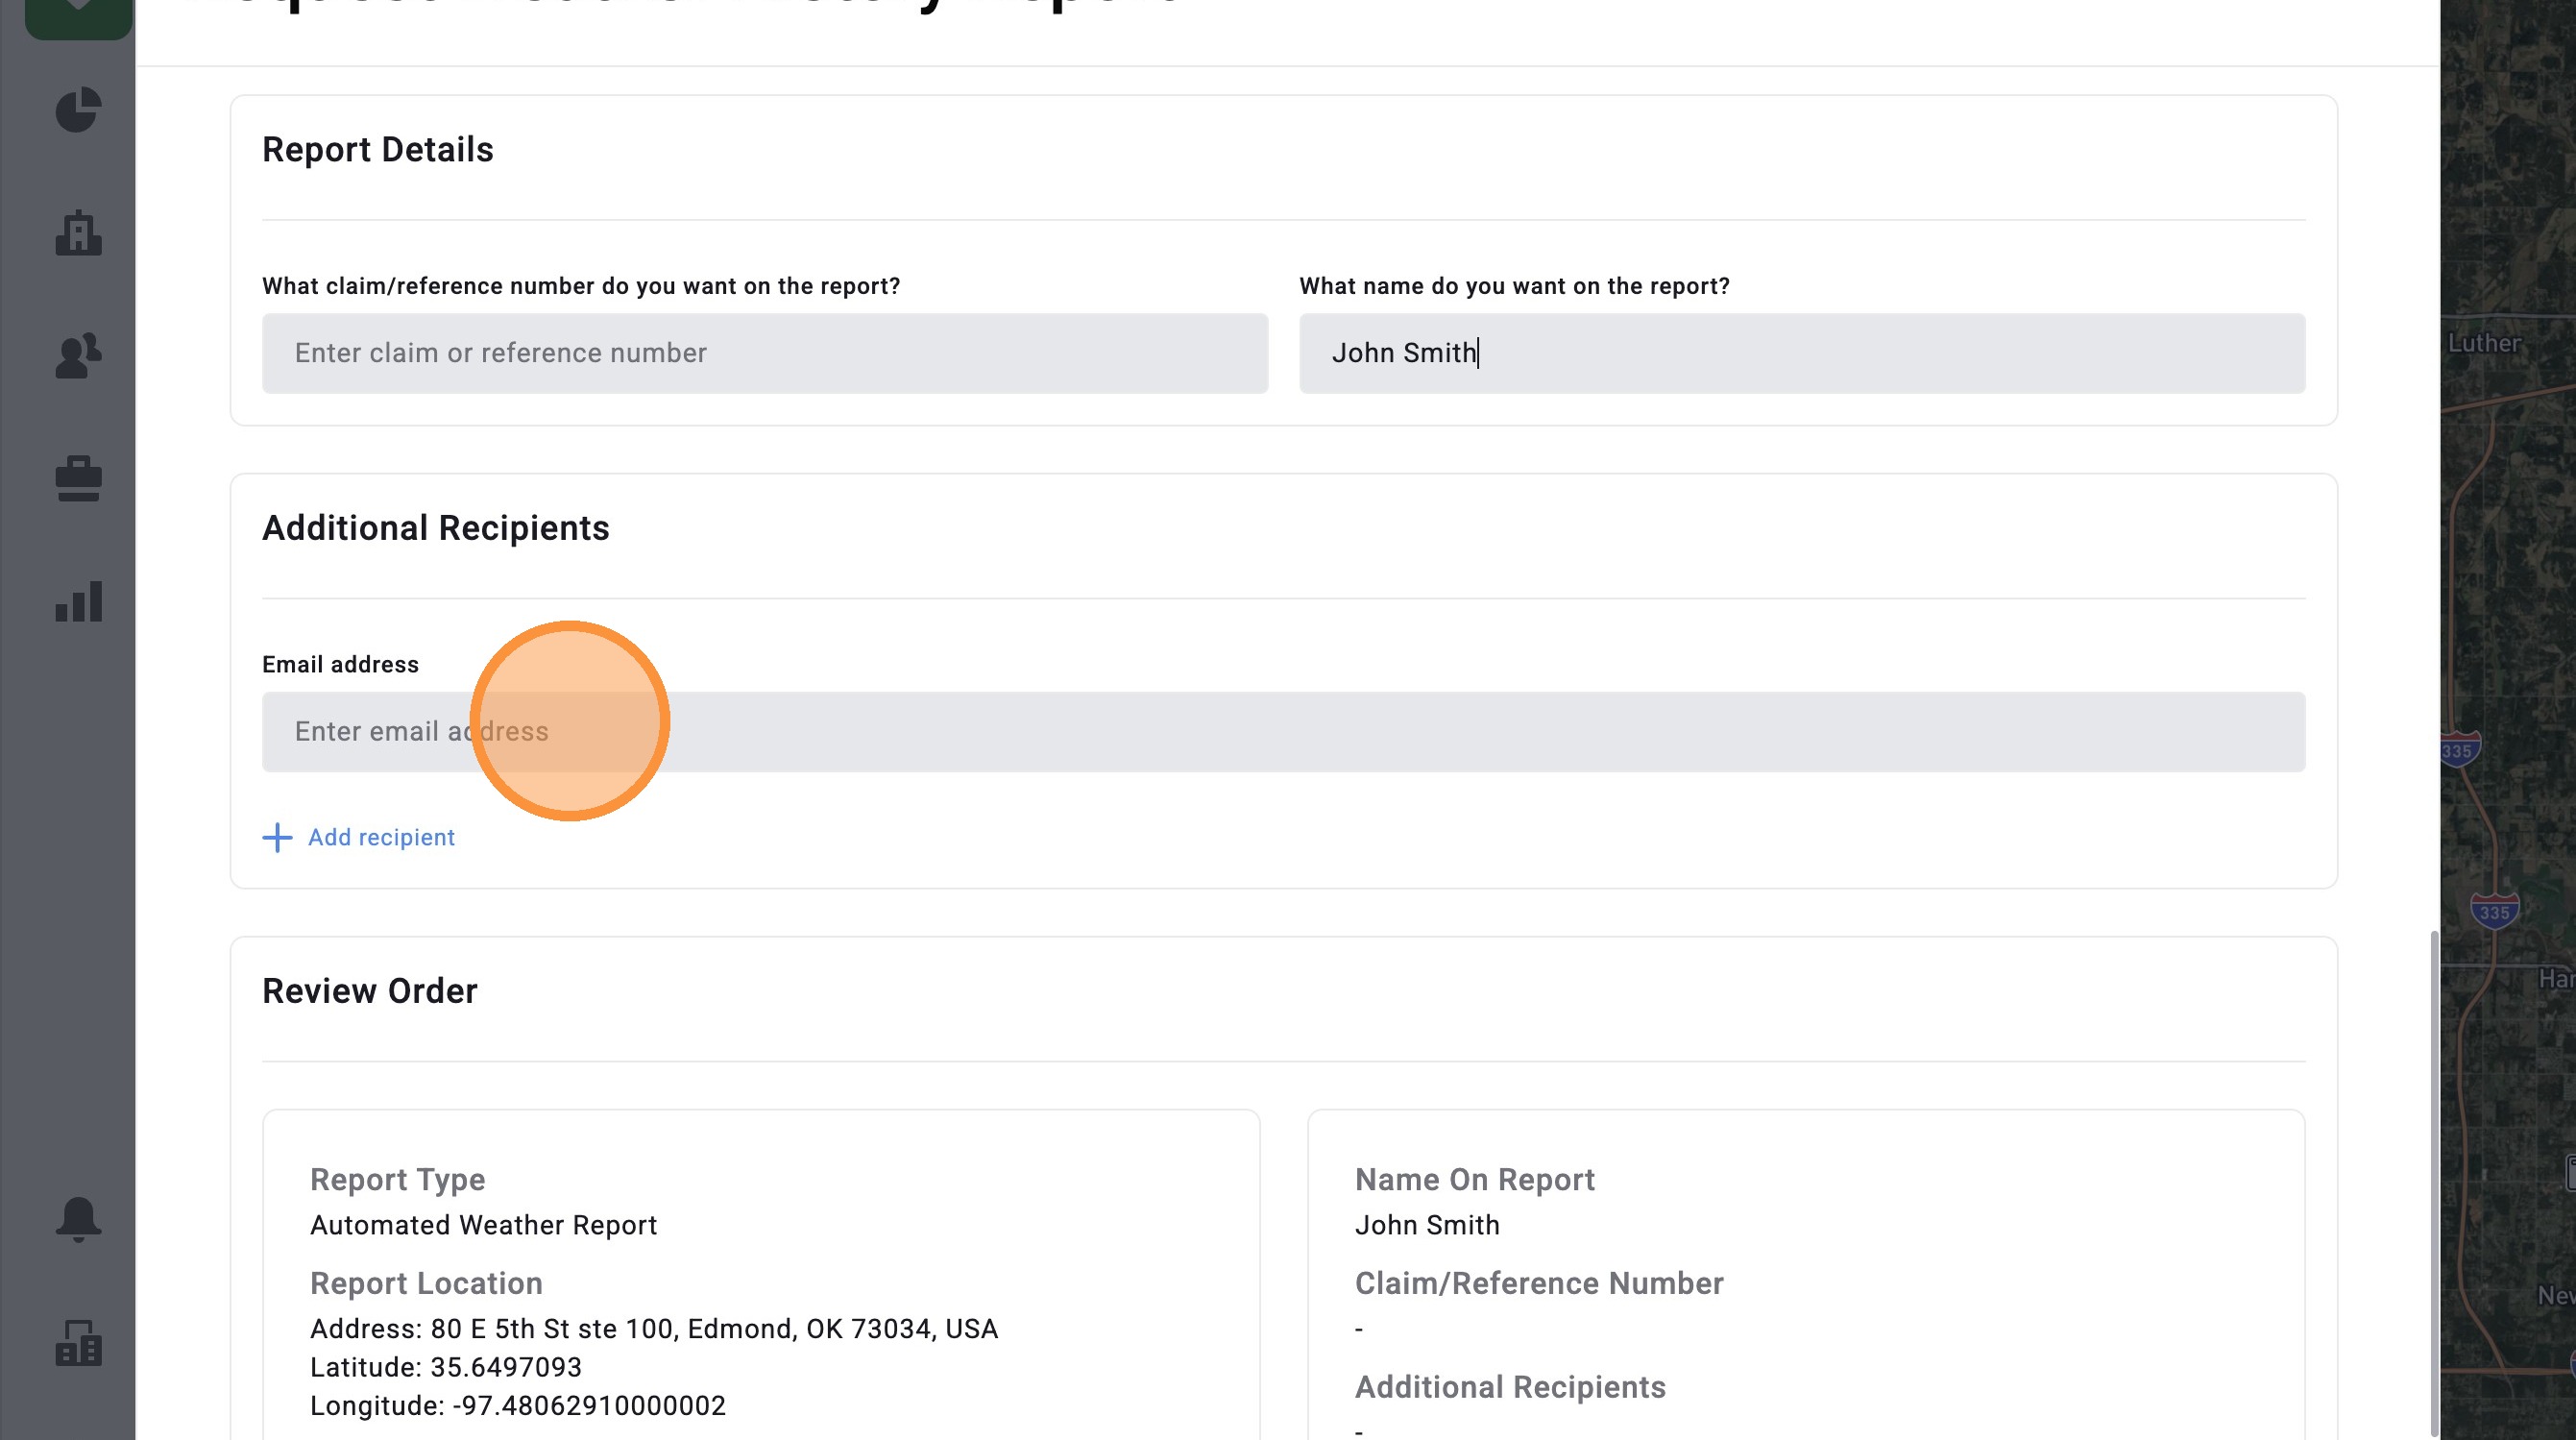Open the notifications bell icon

[78, 1219]
